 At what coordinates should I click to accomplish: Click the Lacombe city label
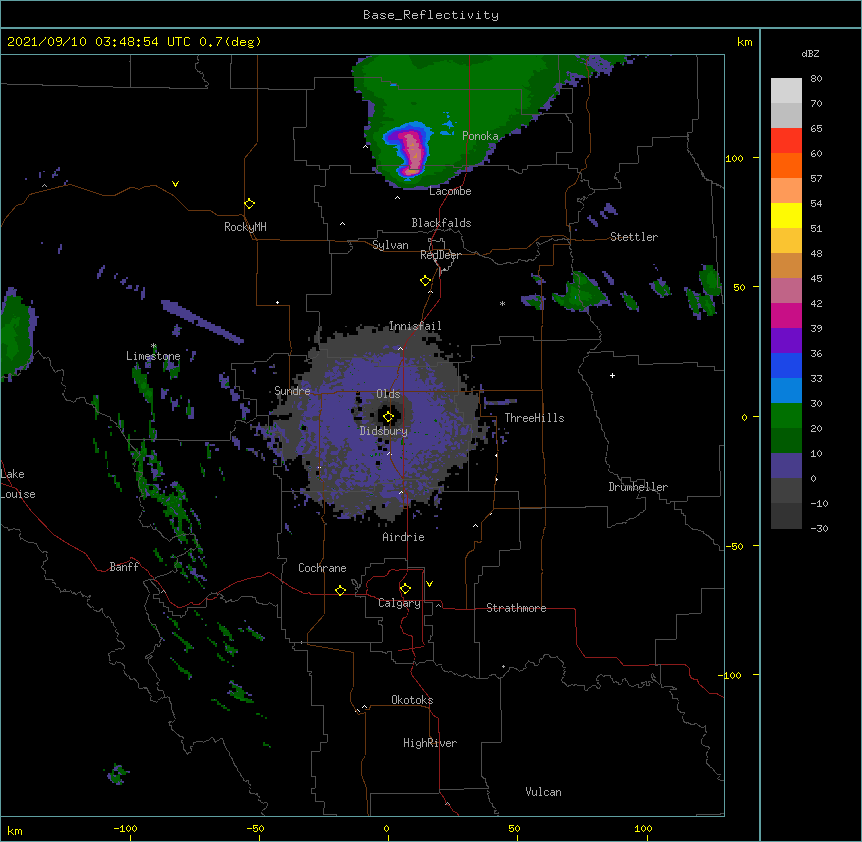(450, 191)
